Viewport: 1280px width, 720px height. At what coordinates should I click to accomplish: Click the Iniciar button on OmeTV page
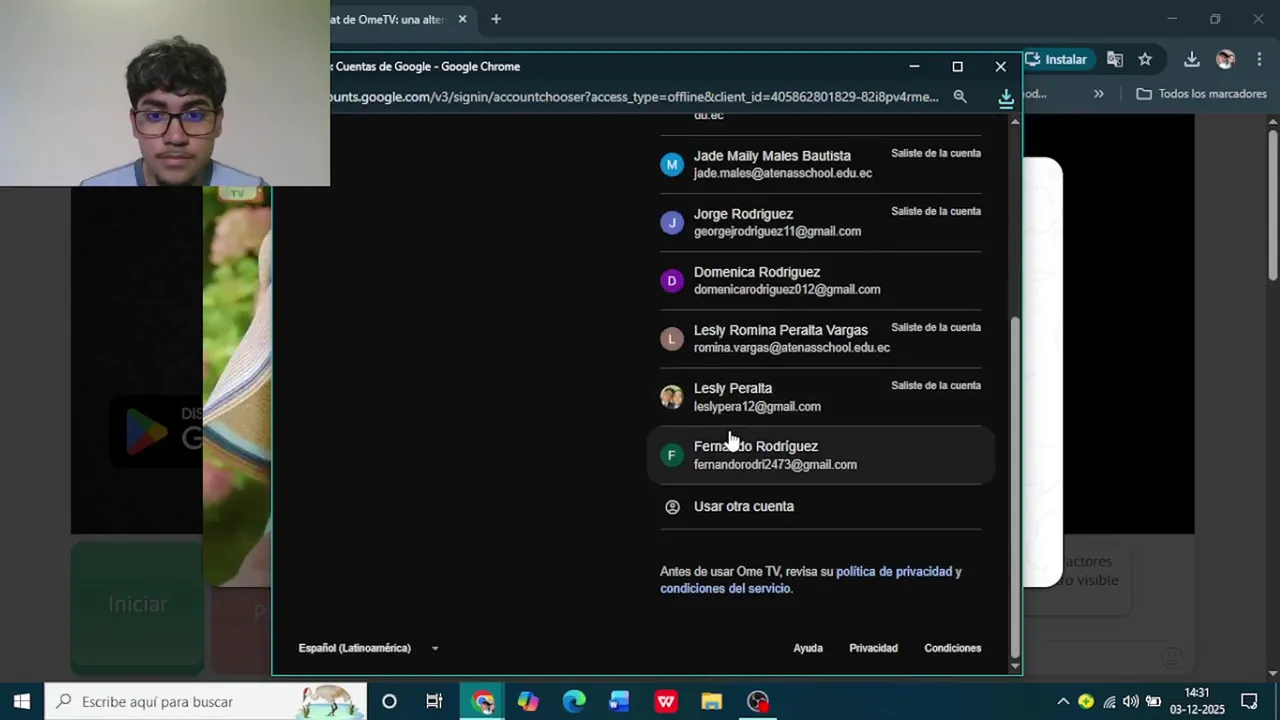137,604
